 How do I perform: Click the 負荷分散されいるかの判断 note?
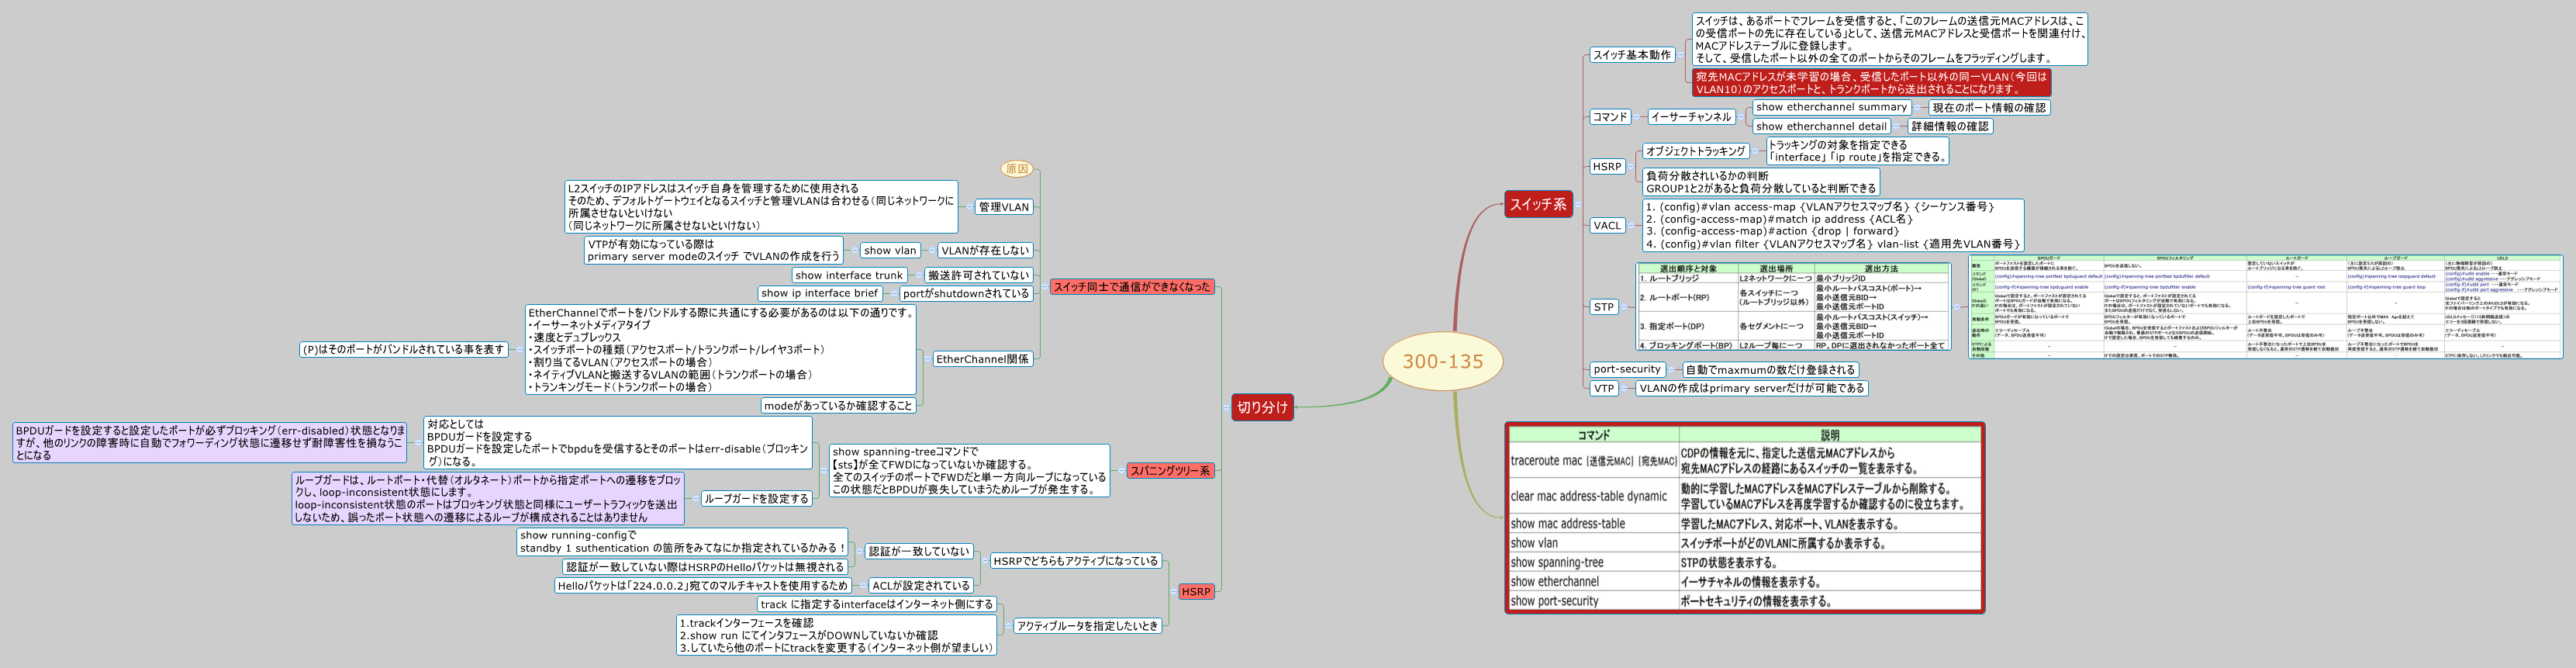[1761, 182]
